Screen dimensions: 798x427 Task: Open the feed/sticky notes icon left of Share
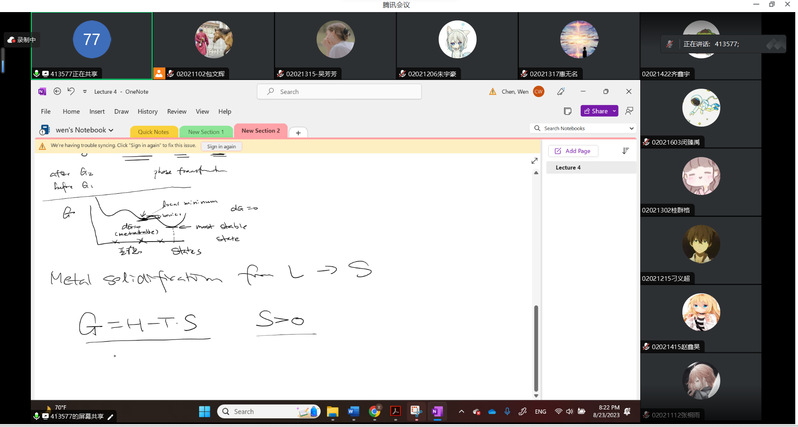click(x=568, y=111)
